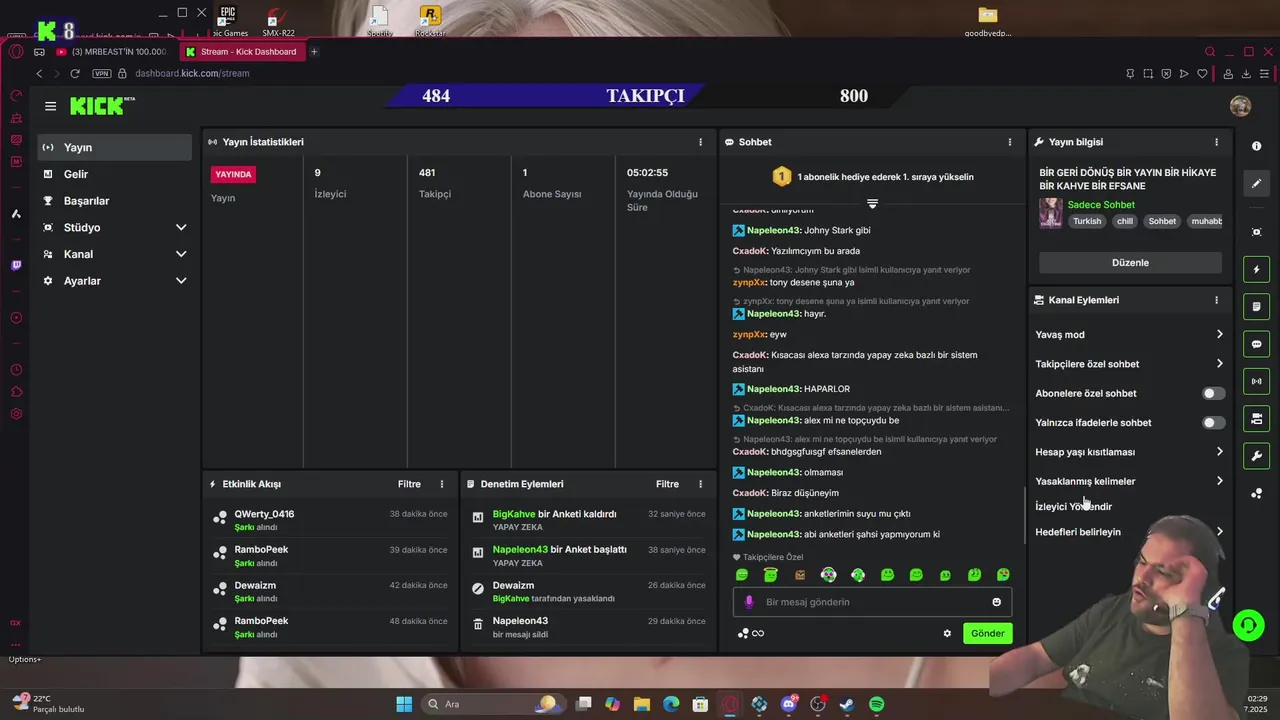Open the green headset support bubble
The image size is (1280, 720).
pos(1248,626)
